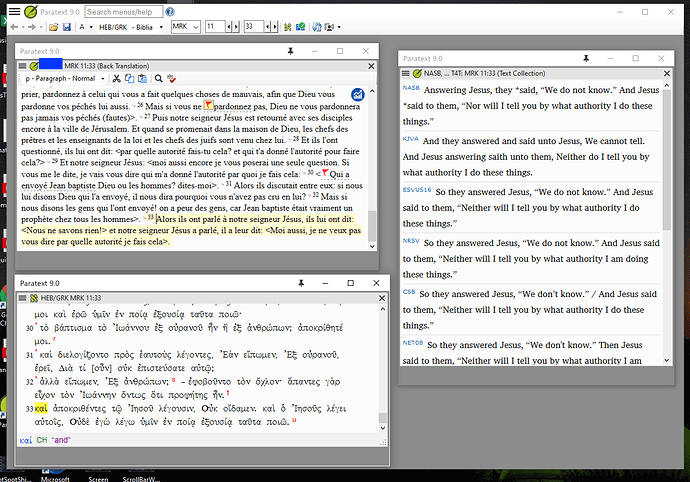Go to previous verse with stepper
The image size is (690, 482).
[268, 27]
